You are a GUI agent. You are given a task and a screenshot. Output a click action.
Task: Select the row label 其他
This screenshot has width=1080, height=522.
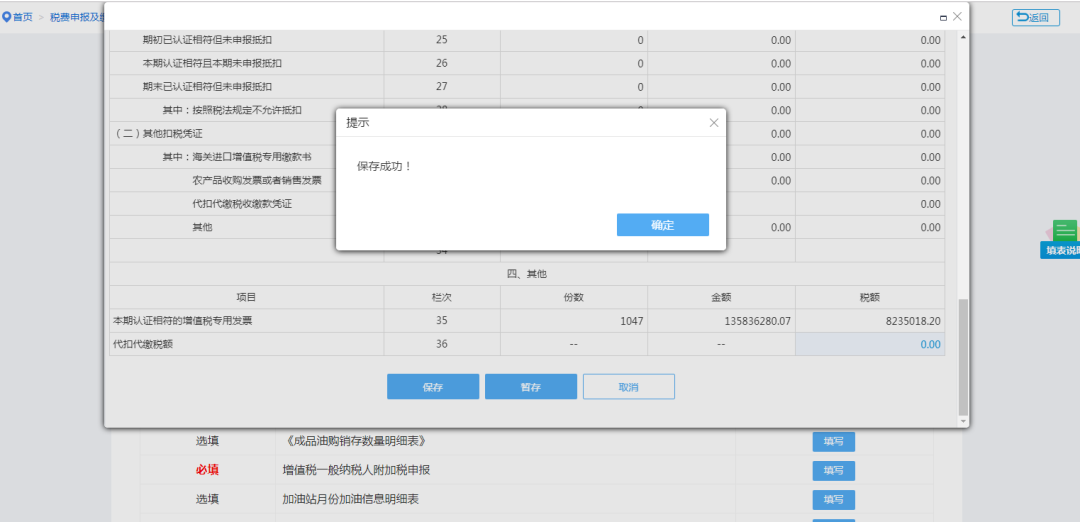click(202, 227)
